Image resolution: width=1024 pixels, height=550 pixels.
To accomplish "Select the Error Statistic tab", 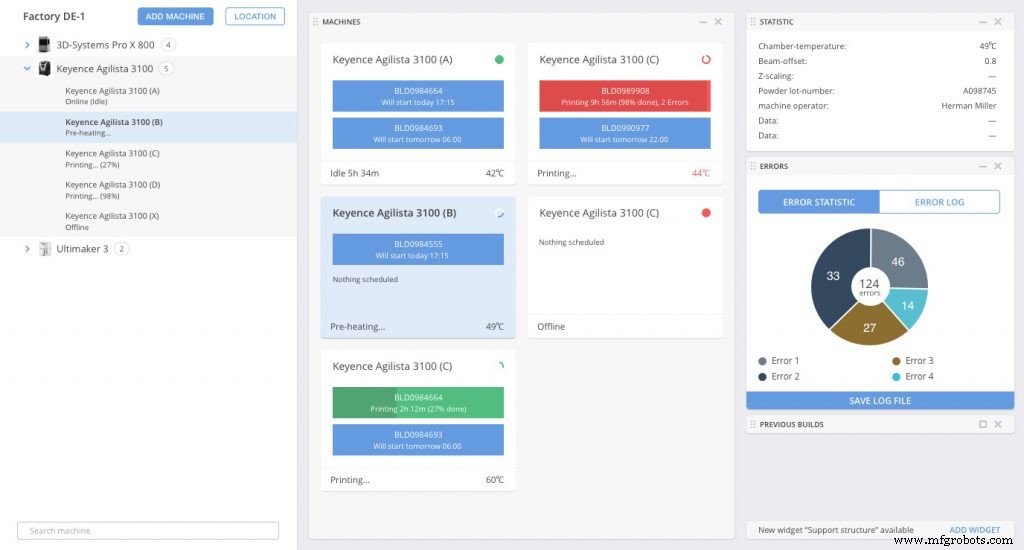I will [x=818, y=202].
